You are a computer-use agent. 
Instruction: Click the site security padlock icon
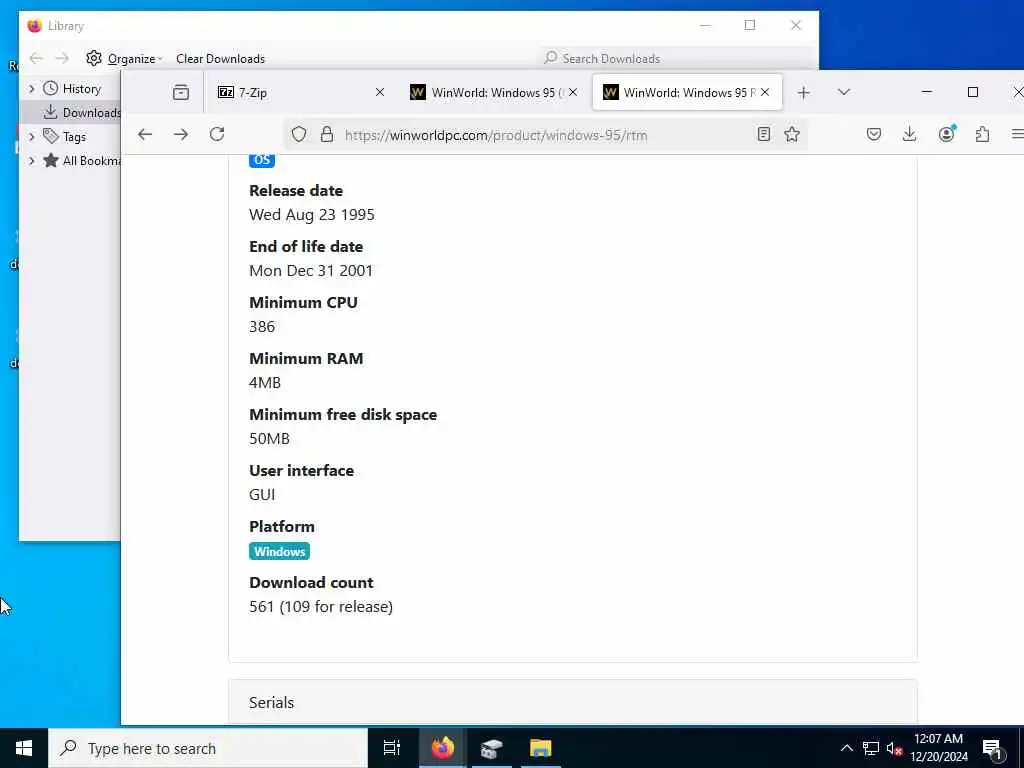pos(327,135)
